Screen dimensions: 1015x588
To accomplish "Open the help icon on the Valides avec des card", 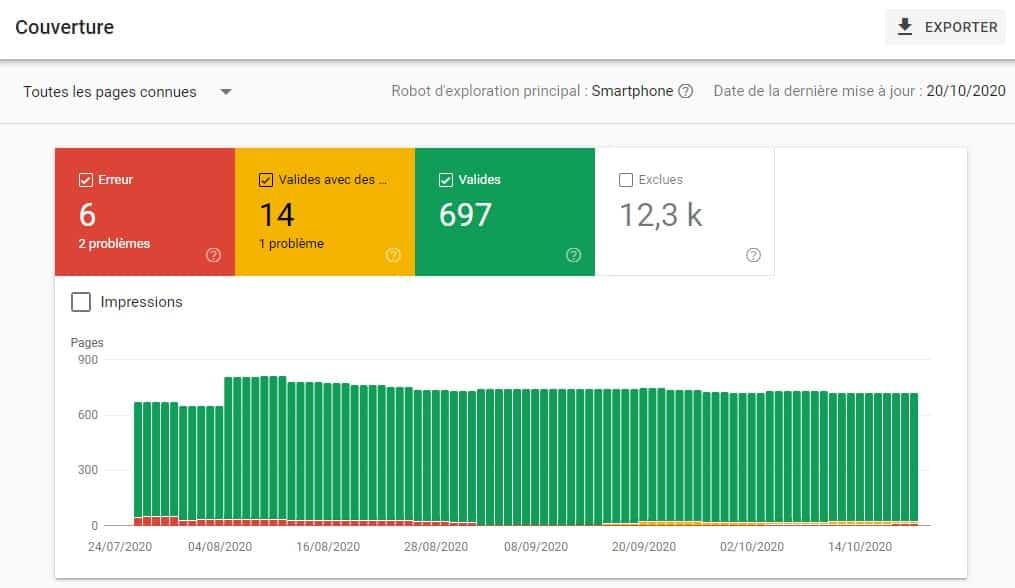I will point(394,255).
